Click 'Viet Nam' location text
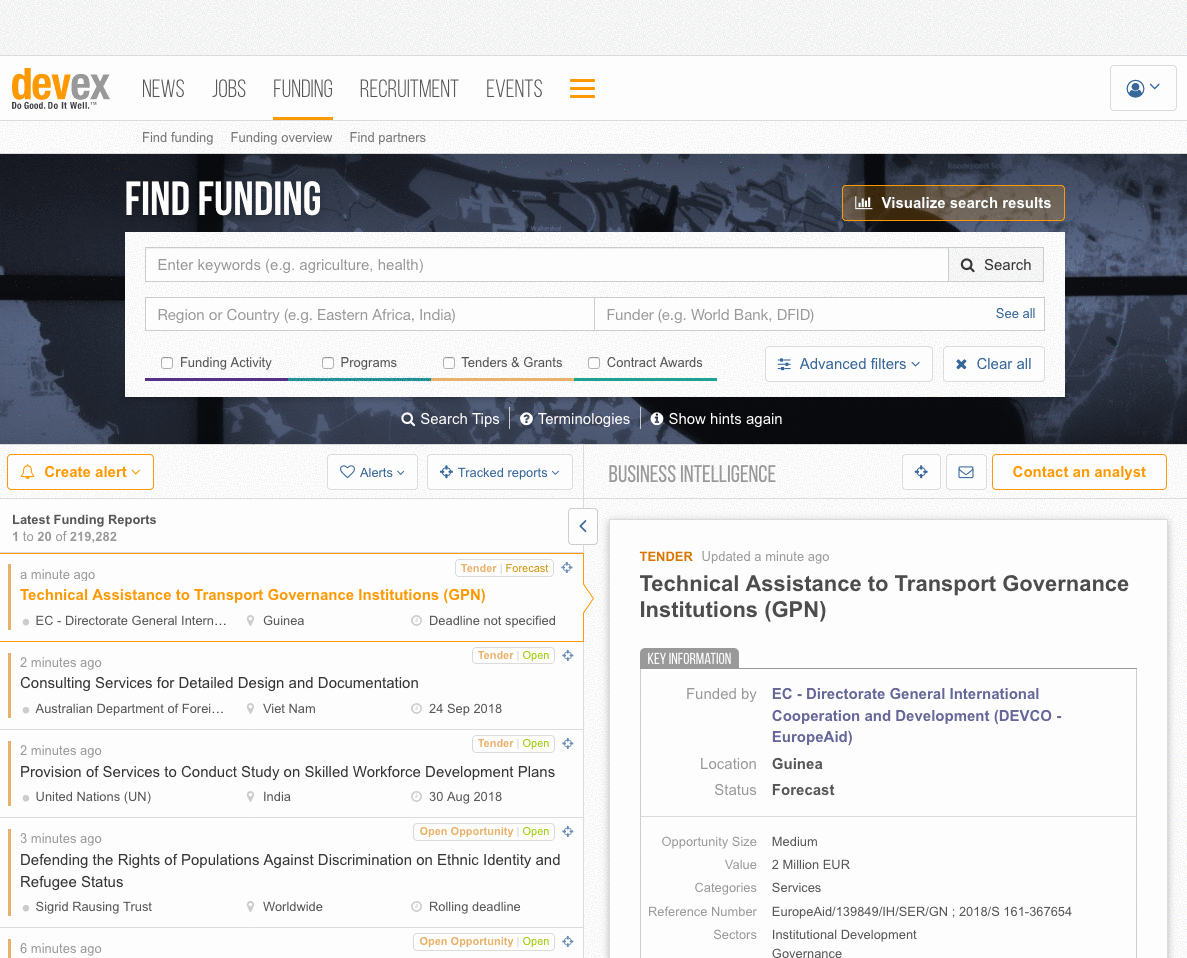The image size is (1187, 958). (289, 709)
